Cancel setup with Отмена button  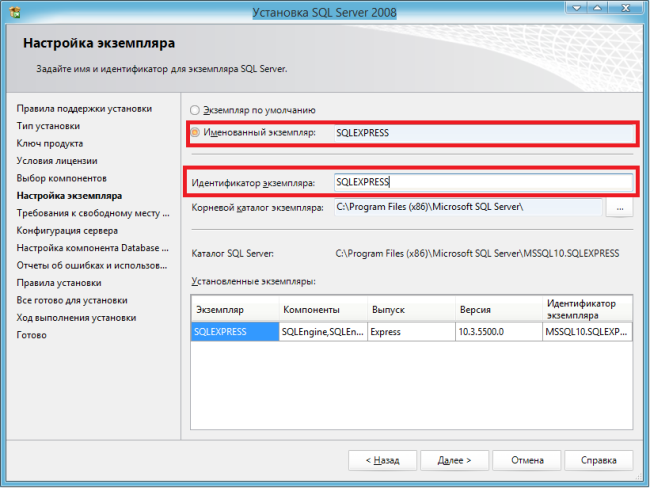pyautogui.click(x=527, y=460)
